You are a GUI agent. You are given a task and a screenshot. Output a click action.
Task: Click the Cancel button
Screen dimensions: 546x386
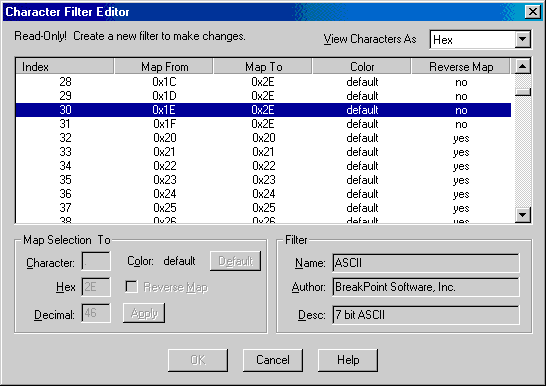(x=273, y=360)
